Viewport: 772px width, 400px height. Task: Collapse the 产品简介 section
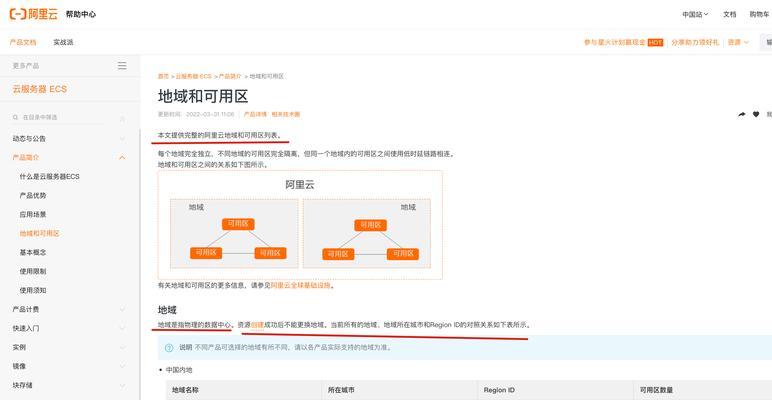pos(123,158)
